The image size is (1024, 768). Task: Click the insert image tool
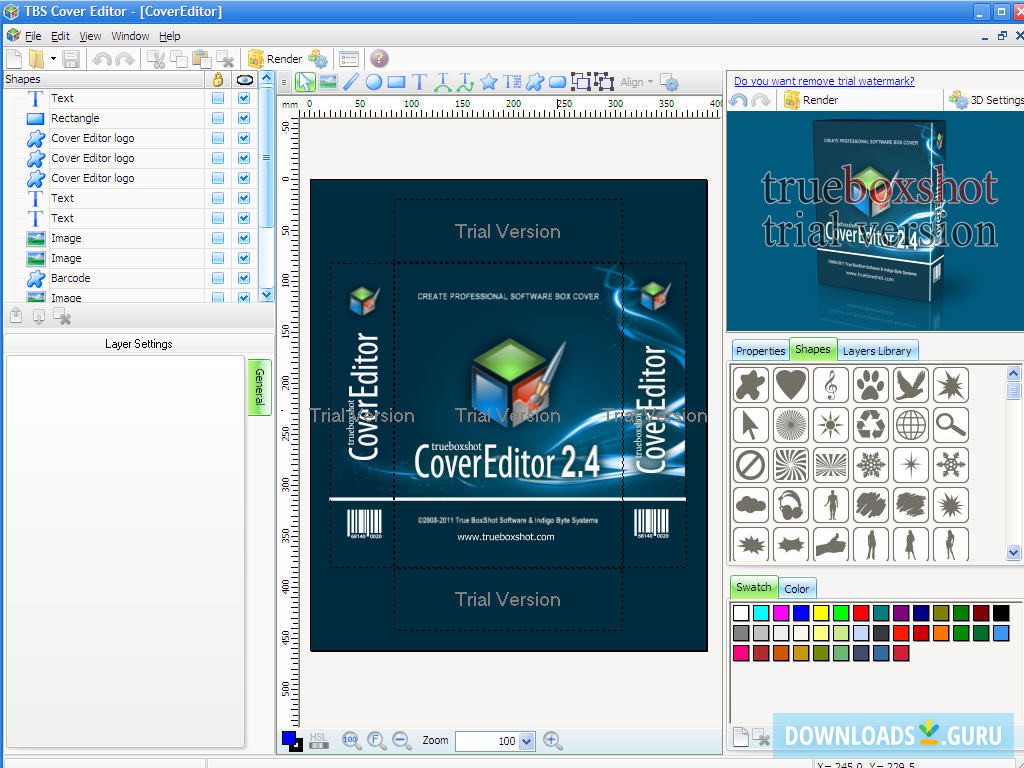328,82
